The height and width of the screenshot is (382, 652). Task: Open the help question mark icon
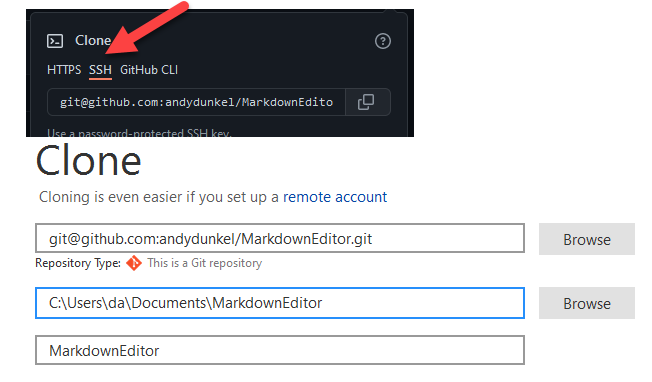[x=383, y=41]
